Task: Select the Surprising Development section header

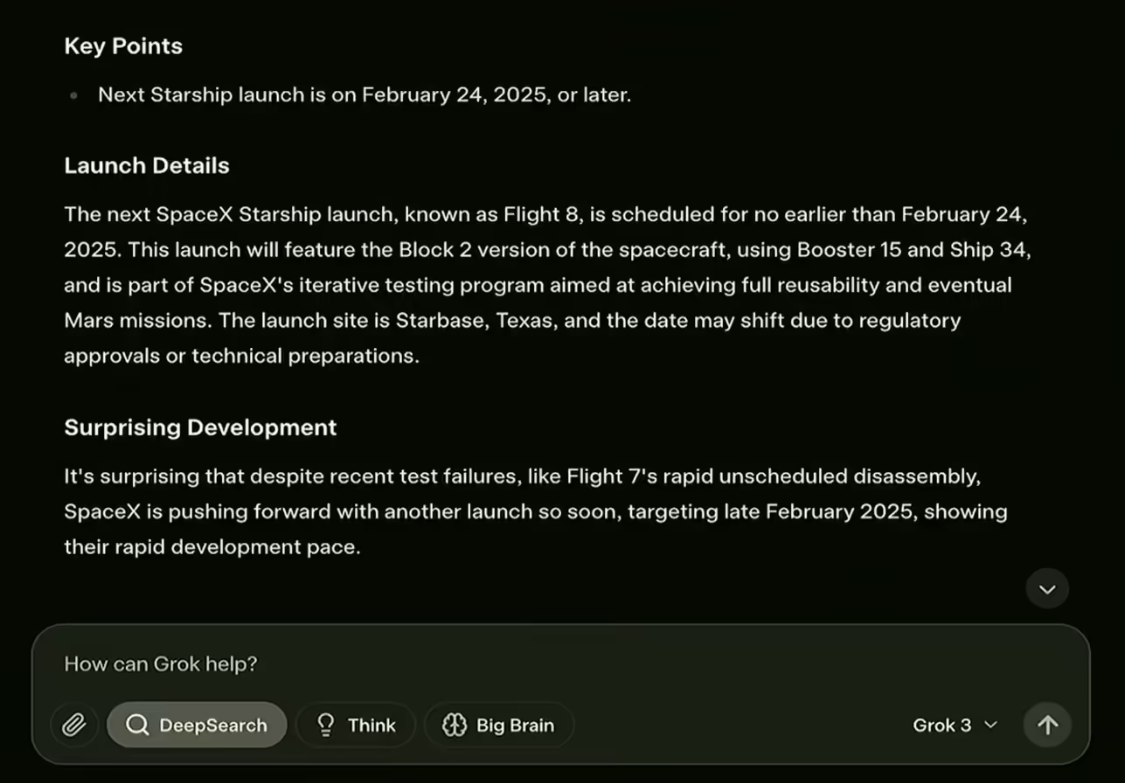Action: point(200,427)
